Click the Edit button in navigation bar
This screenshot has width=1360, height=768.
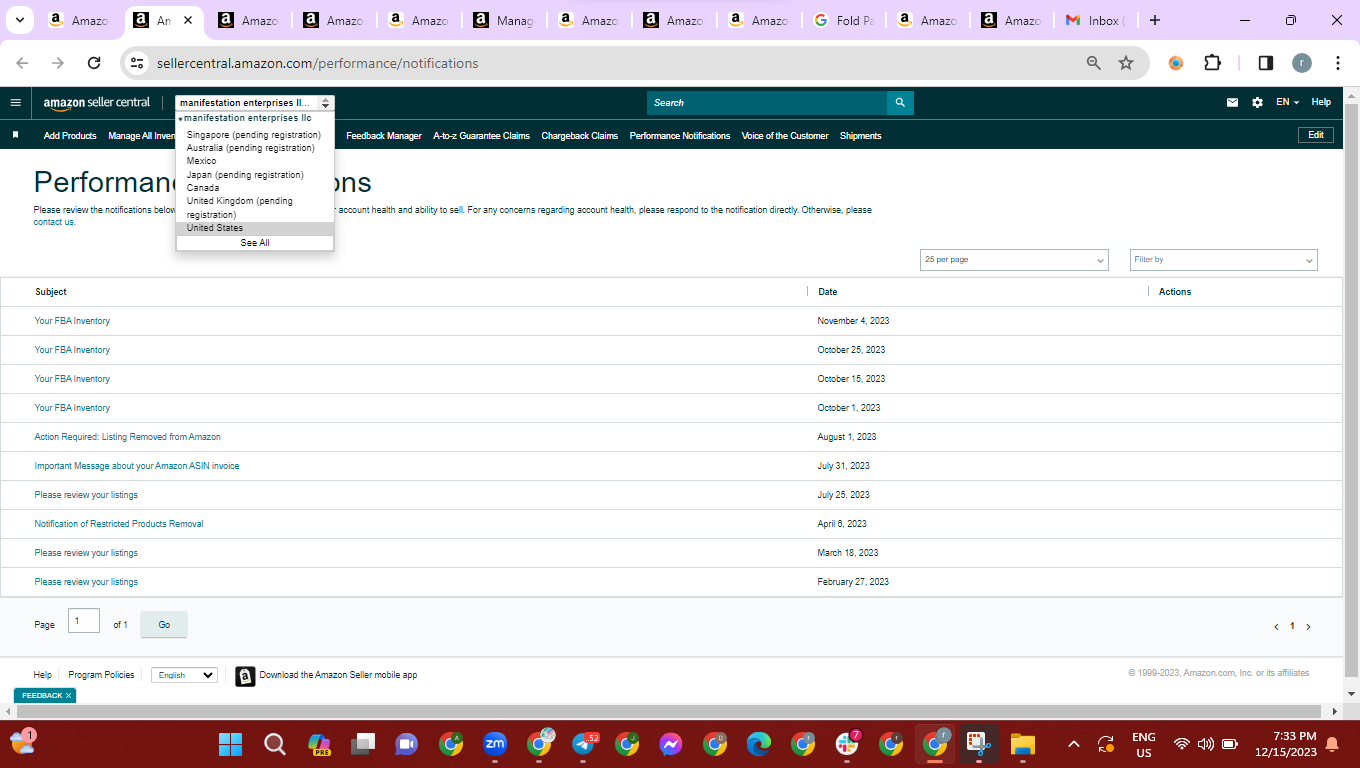1316,135
